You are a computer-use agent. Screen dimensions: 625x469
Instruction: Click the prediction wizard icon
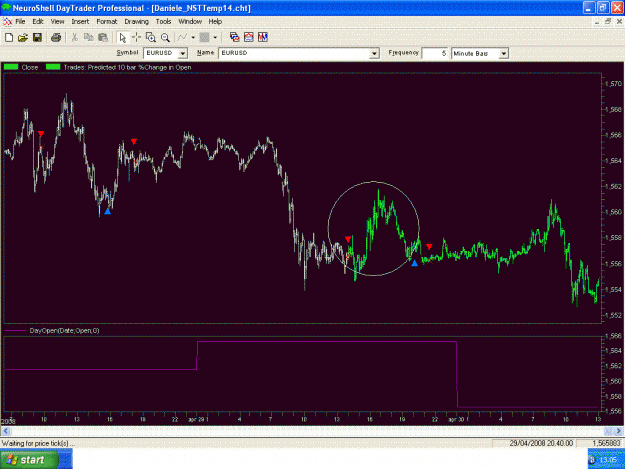click(x=249, y=37)
